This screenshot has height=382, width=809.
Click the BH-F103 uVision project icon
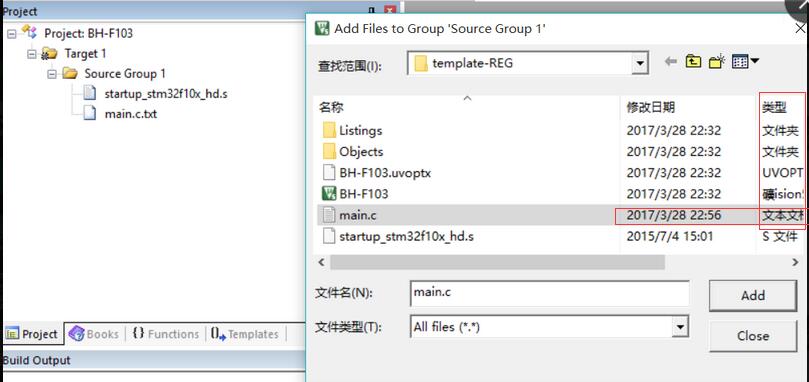tap(329, 194)
